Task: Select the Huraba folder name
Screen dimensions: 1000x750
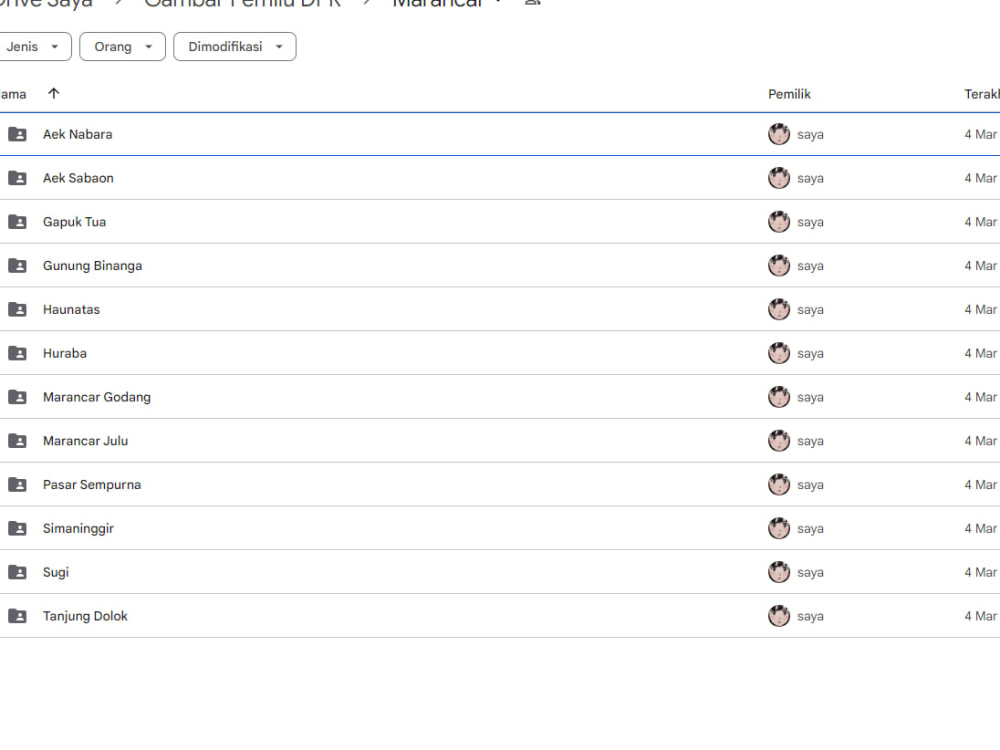Action: click(65, 353)
